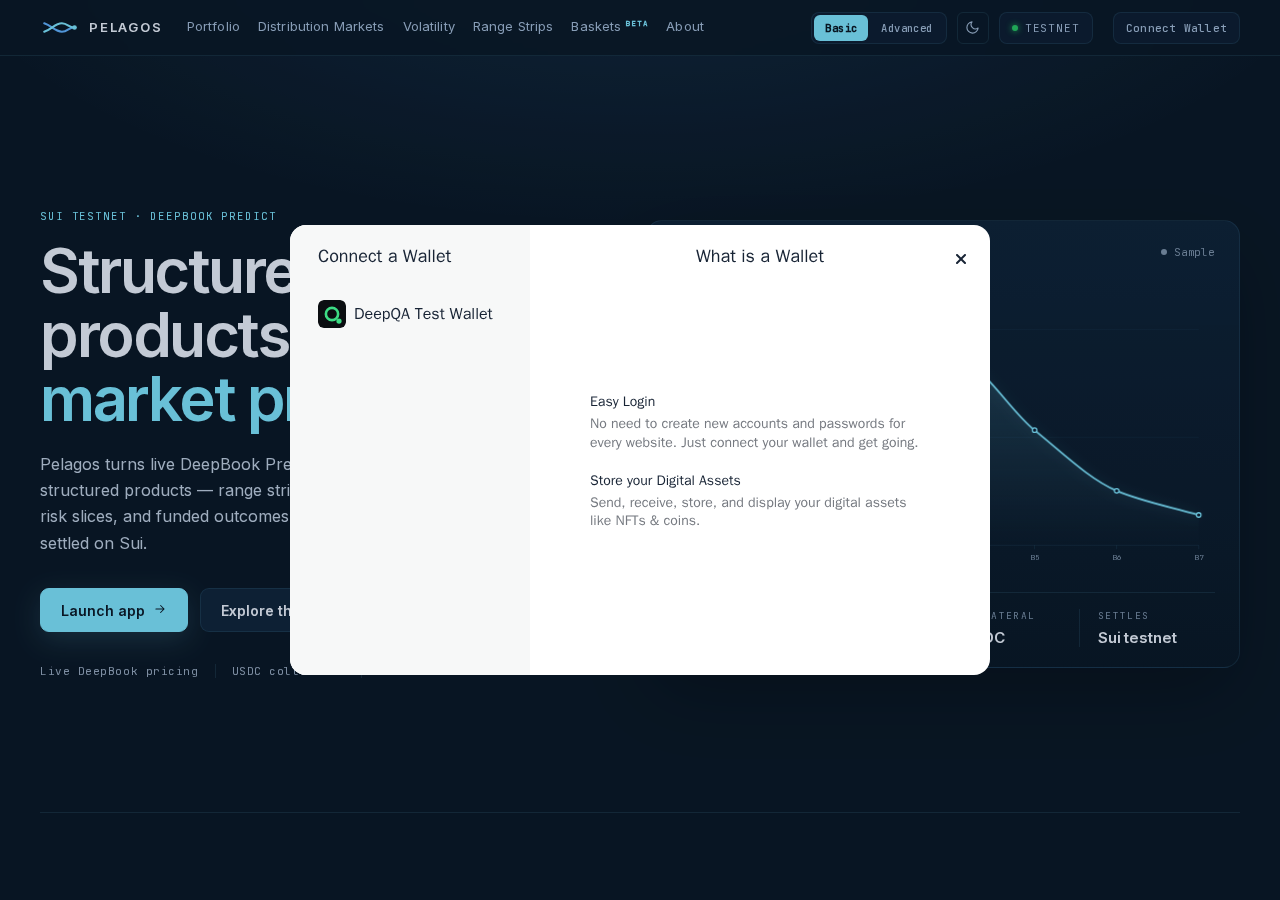The image size is (1280, 900).
Task: Click the Pelagos wave logo icon
Action: tap(60, 27)
